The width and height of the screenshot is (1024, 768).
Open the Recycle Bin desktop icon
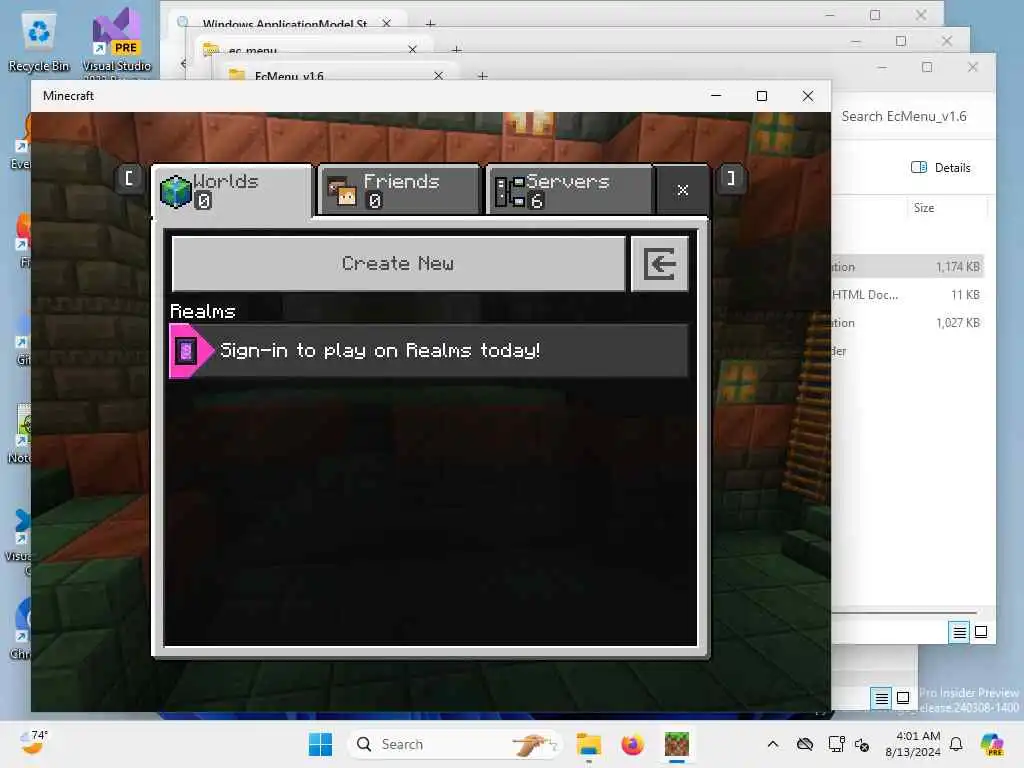point(39,42)
